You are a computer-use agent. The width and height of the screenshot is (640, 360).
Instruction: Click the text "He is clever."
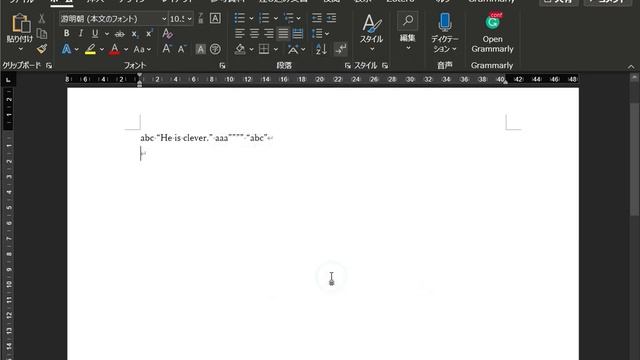click(x=184, y=138)
